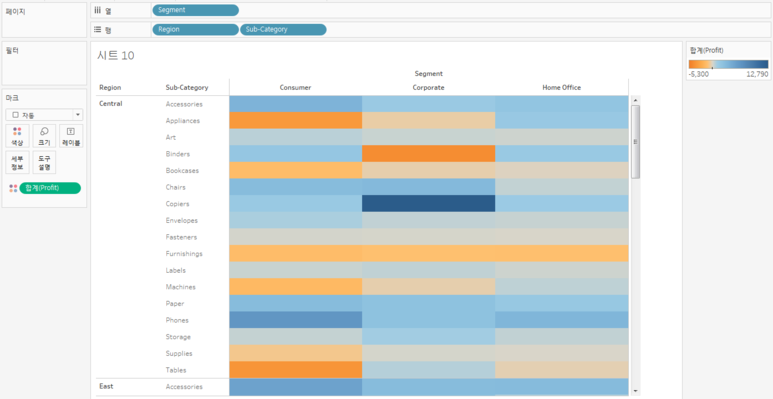Click the Copiers row label
Image resolution: width=773 pixels, height=399 pixels.
(177, 204)
